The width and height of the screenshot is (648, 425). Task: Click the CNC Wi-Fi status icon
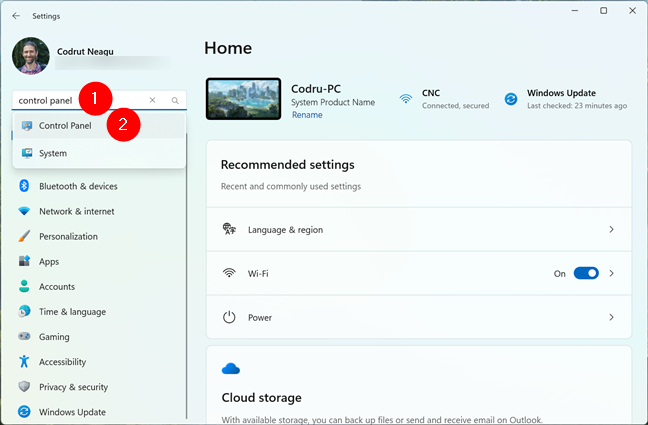(x=406, y=99)
